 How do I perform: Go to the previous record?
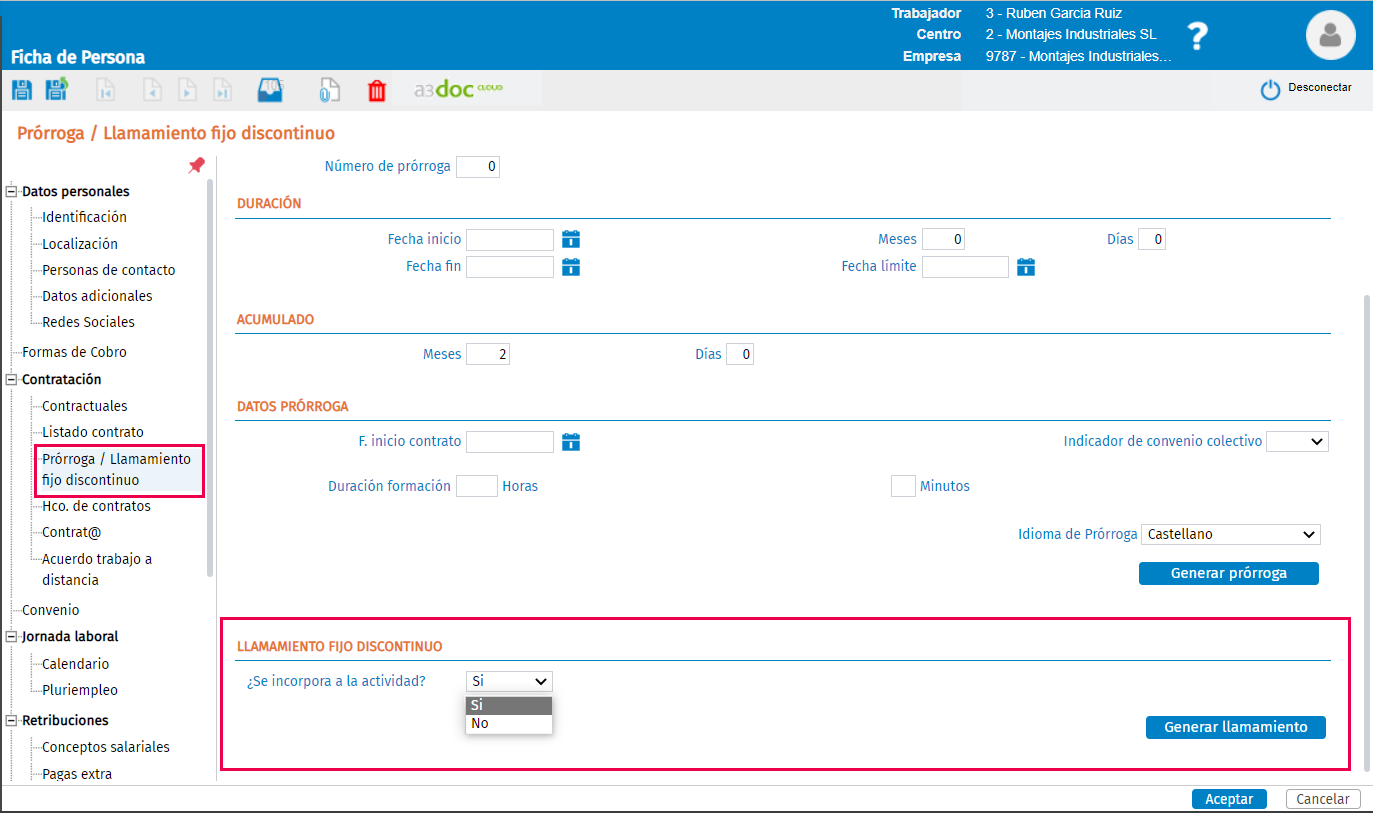153,90
